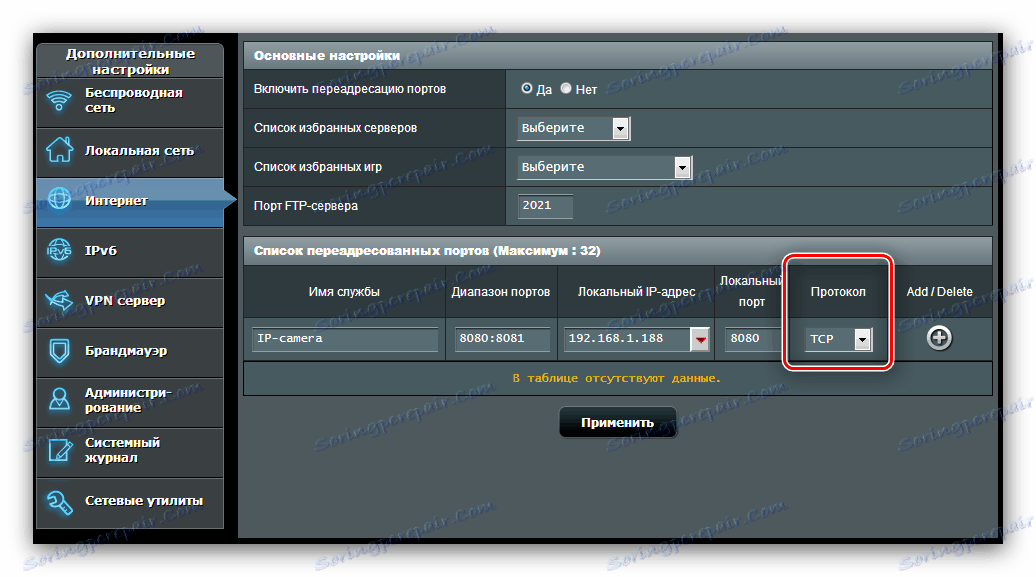1036x577 pixels.
Task: Click the IPv6 globe icon
Action: [x=59, y=250]
